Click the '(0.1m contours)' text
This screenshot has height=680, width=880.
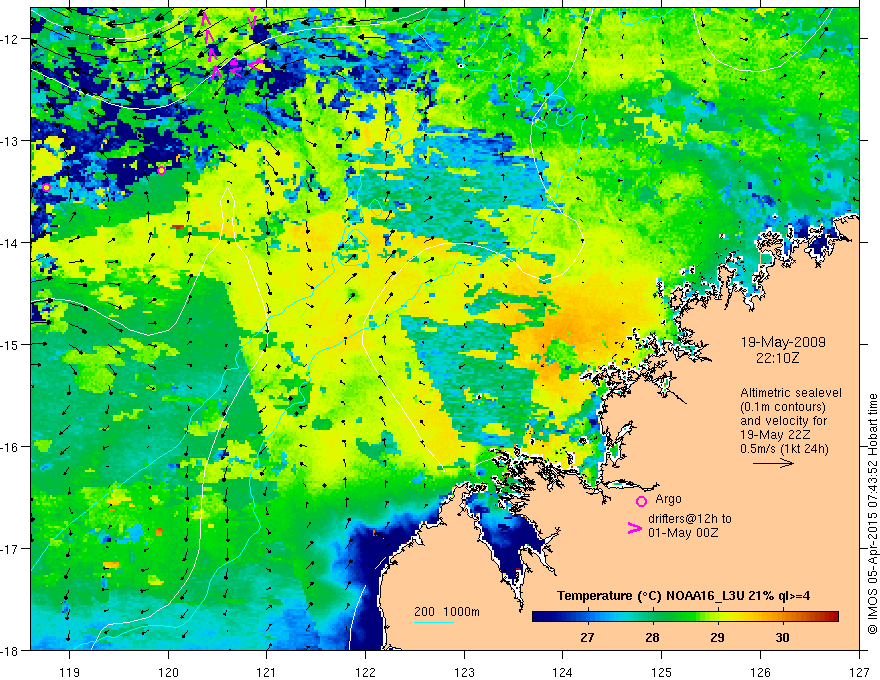[x=783, y=407]
